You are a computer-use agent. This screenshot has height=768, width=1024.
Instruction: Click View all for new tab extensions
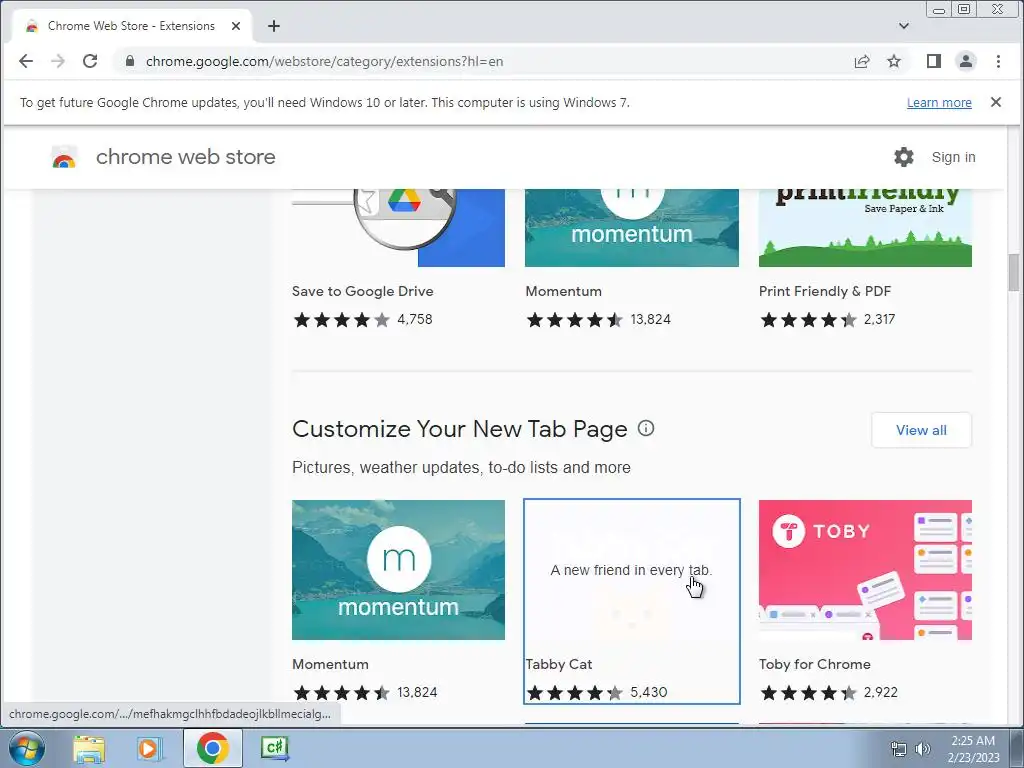[x=921, y=430]
